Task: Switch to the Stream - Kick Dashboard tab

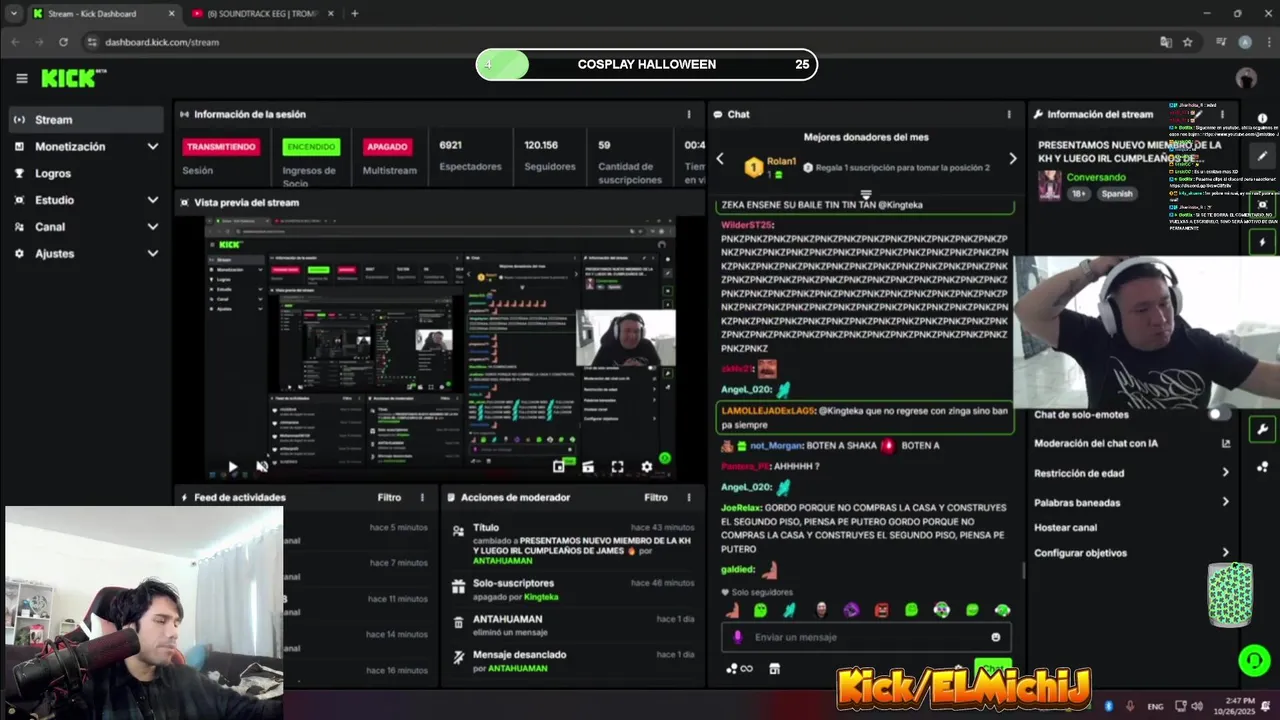Action: (104, 13)
